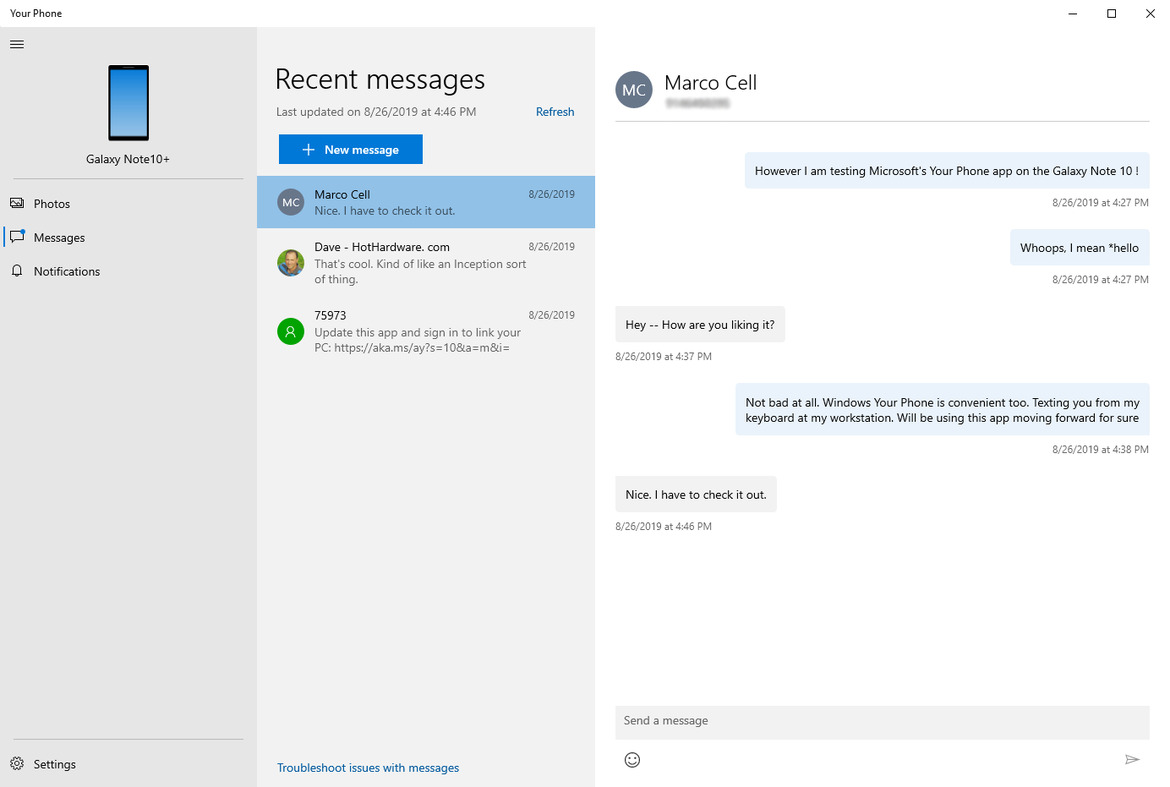
Task: Open the Marco Cell conversation row
Action: (x=426, y=202)
